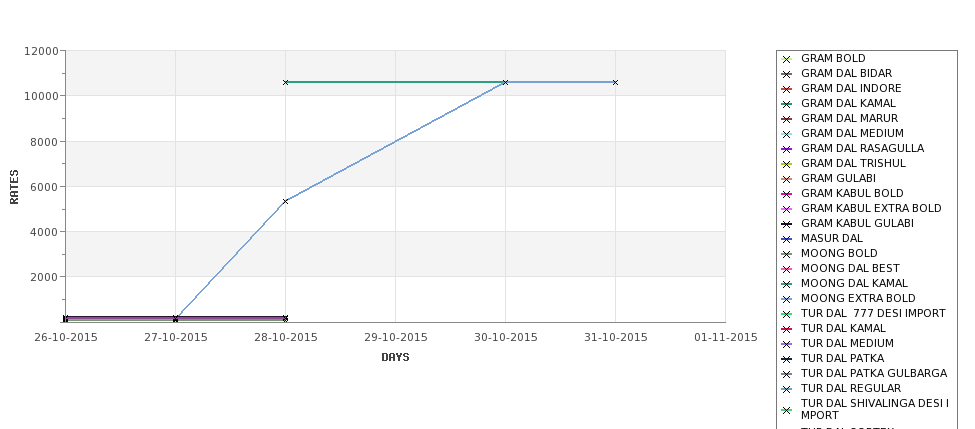The image size is (975, 429).
Task: Click the TUR DAL SHIVALINGA DESI IMPORT label
Action: click(874, 409)
